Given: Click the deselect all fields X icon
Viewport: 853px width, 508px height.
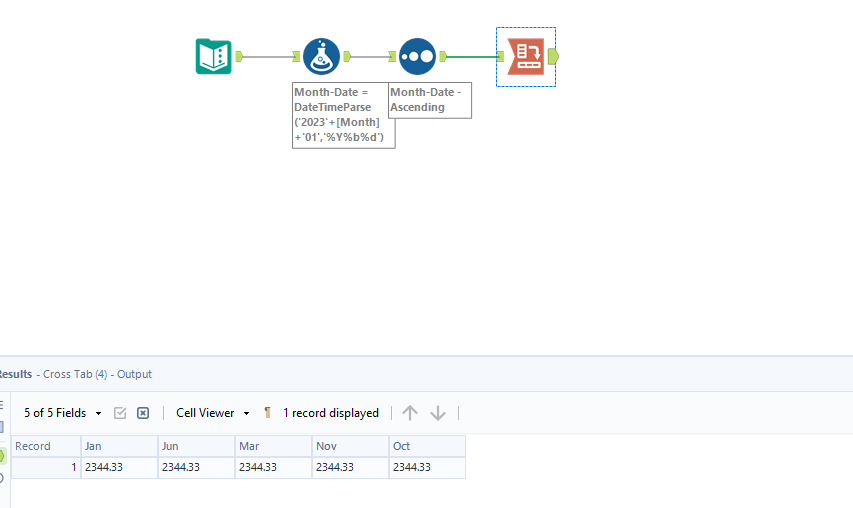Looking at the screenshot, I should (x=143, y=413).
